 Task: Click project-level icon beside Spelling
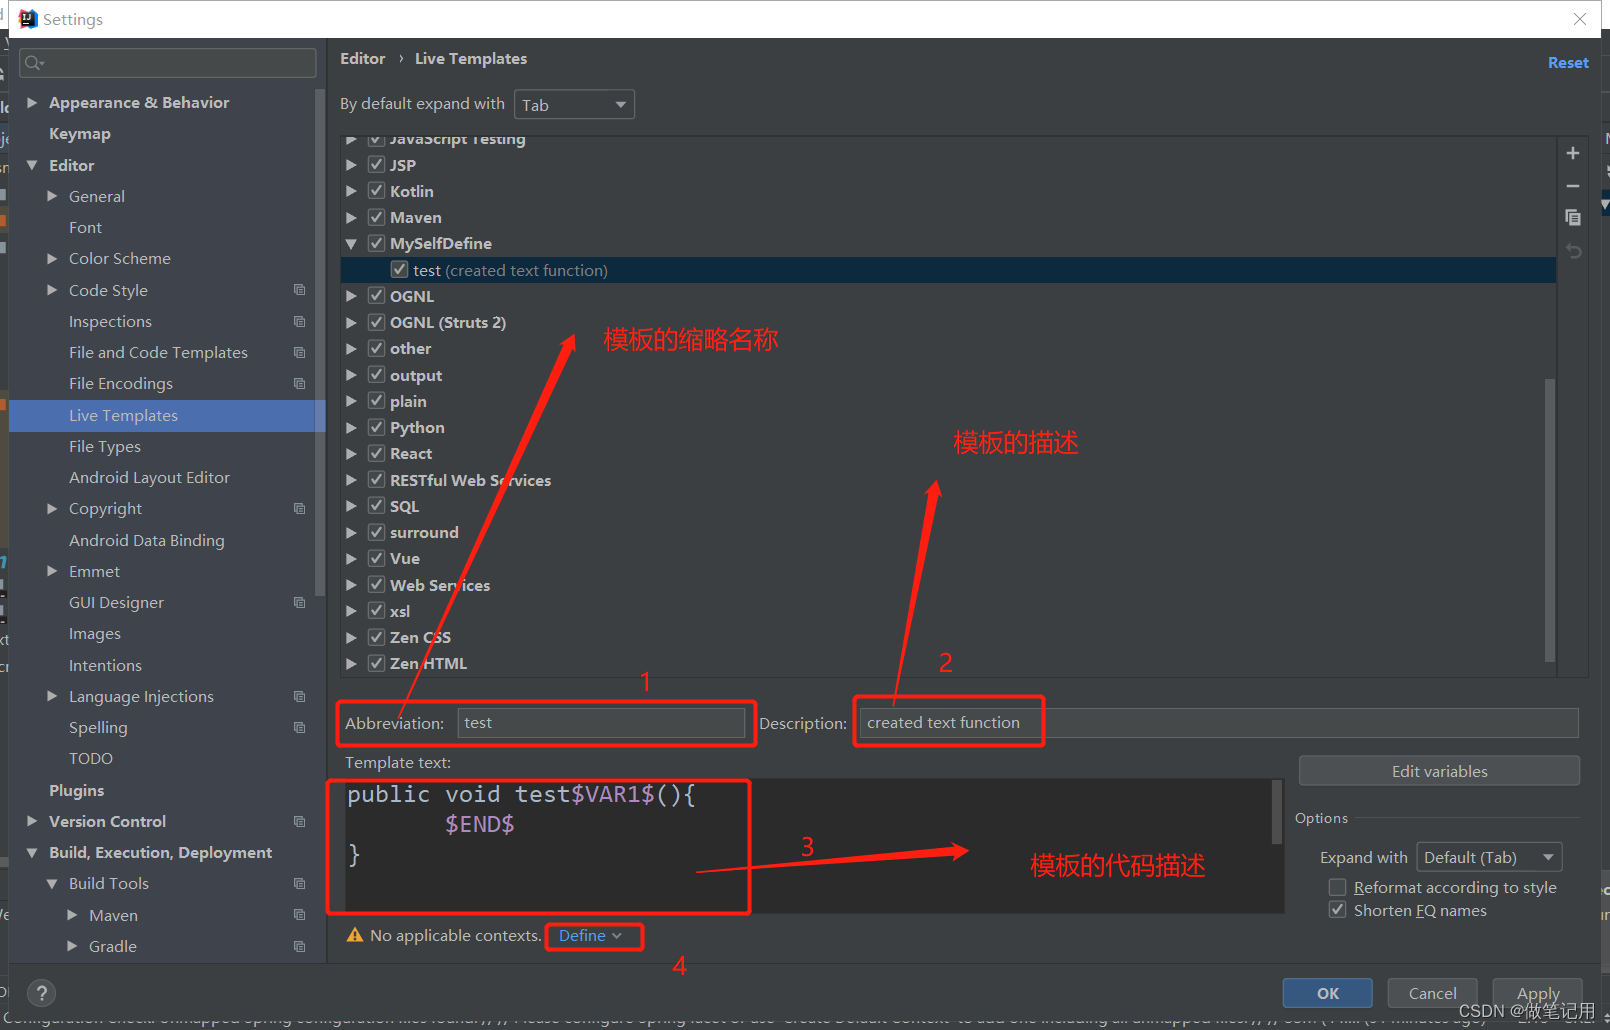pos(299,727)
